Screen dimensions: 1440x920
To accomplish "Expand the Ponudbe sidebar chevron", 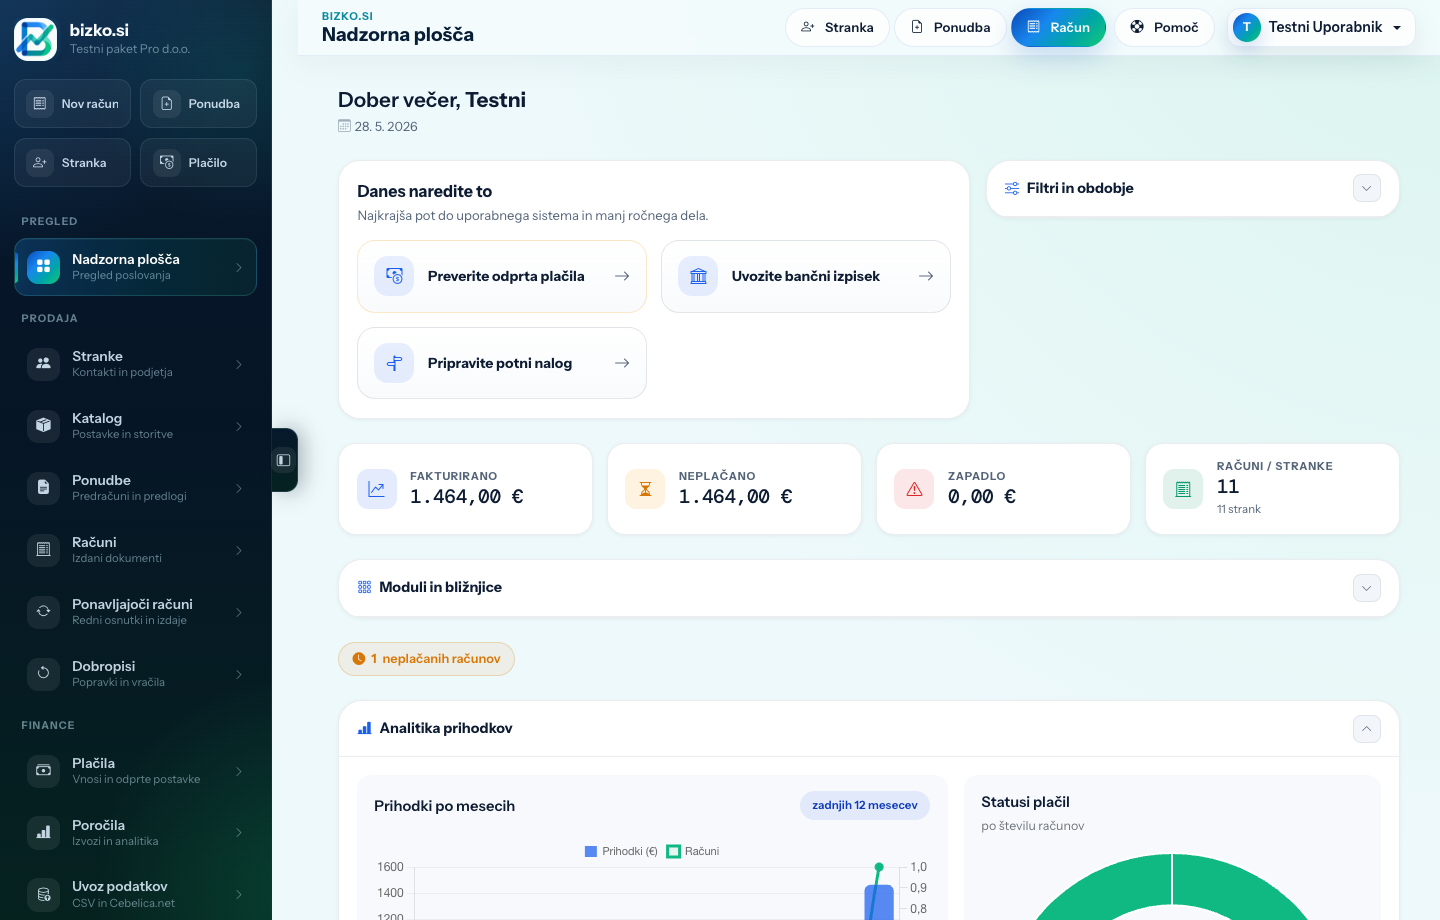I will pos(239,488).
